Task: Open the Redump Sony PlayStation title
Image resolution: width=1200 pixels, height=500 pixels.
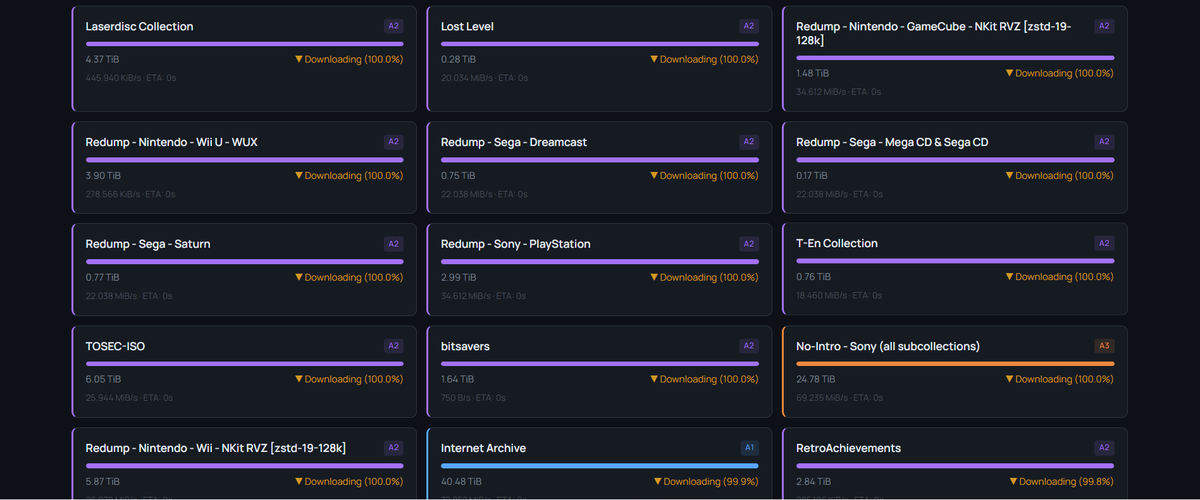Action: tap(516, 244)
